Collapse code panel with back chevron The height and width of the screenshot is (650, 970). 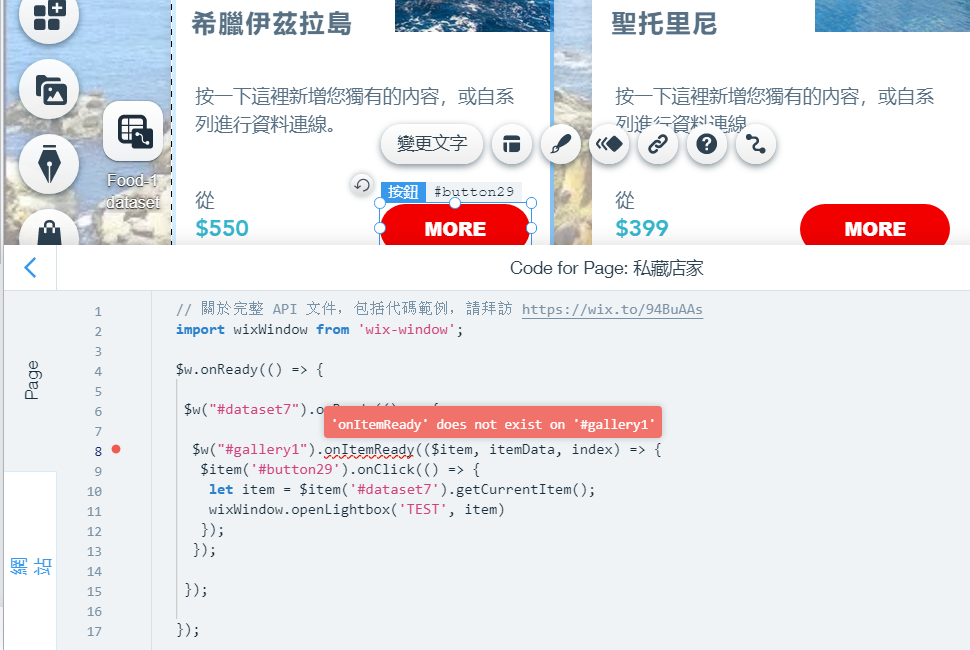point(30,268)
